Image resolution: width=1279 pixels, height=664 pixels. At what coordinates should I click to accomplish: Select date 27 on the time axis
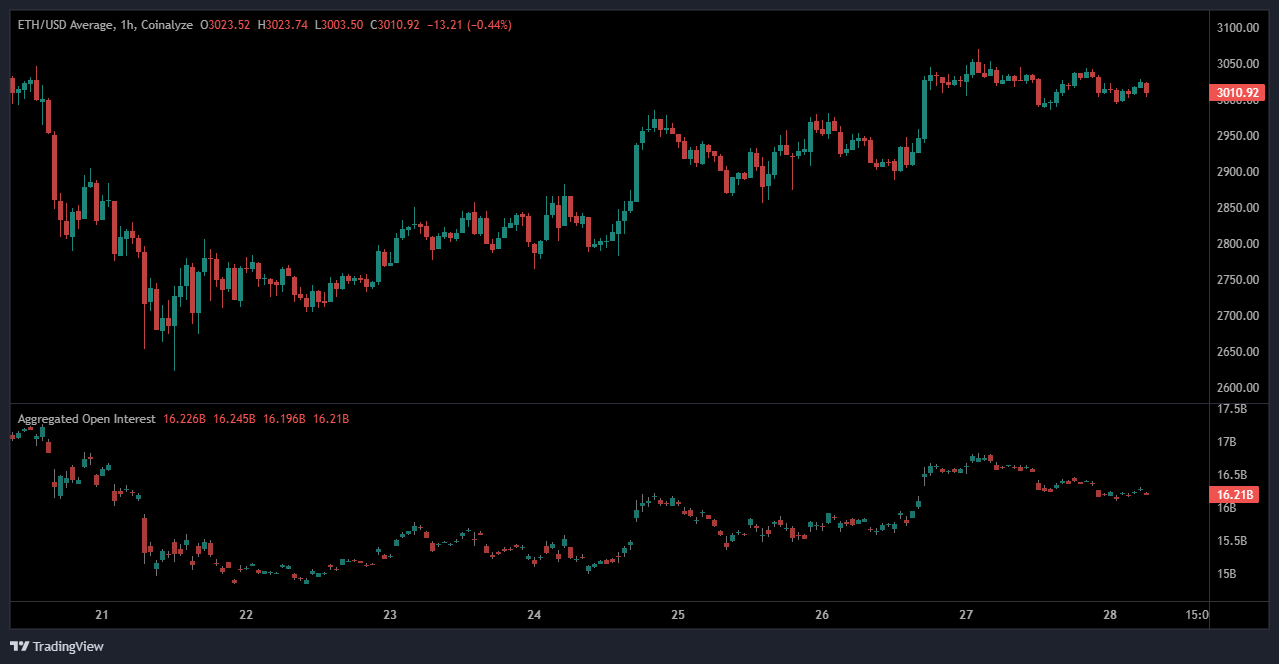coord(966,615)
